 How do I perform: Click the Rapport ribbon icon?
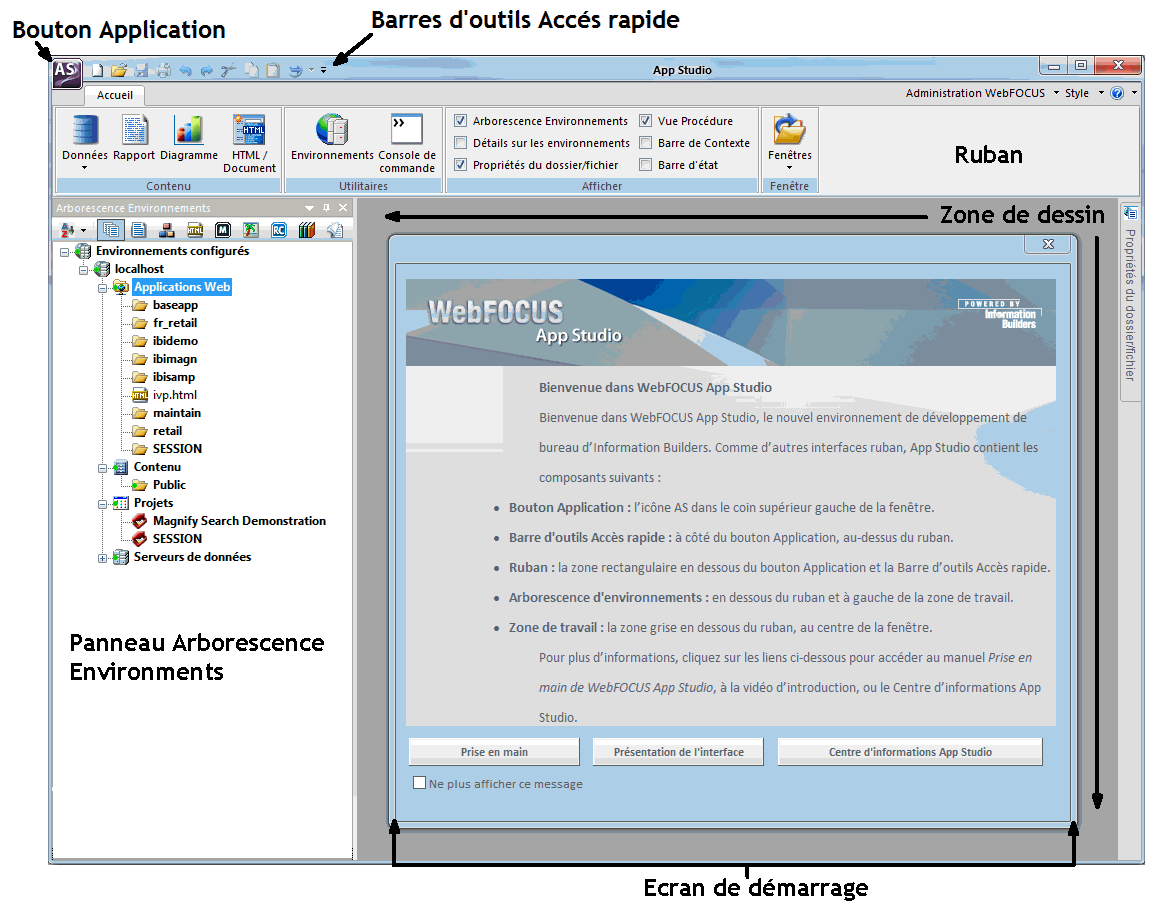134,138
